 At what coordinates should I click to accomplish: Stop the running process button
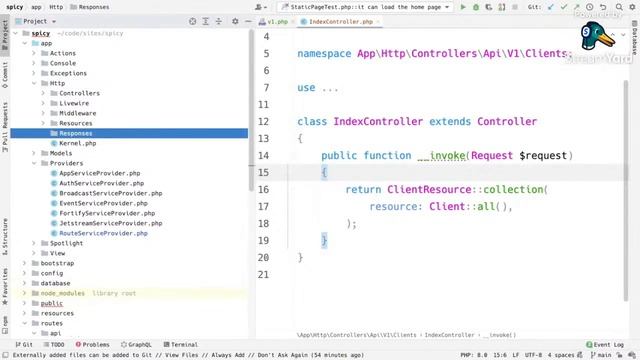(515, 7)
